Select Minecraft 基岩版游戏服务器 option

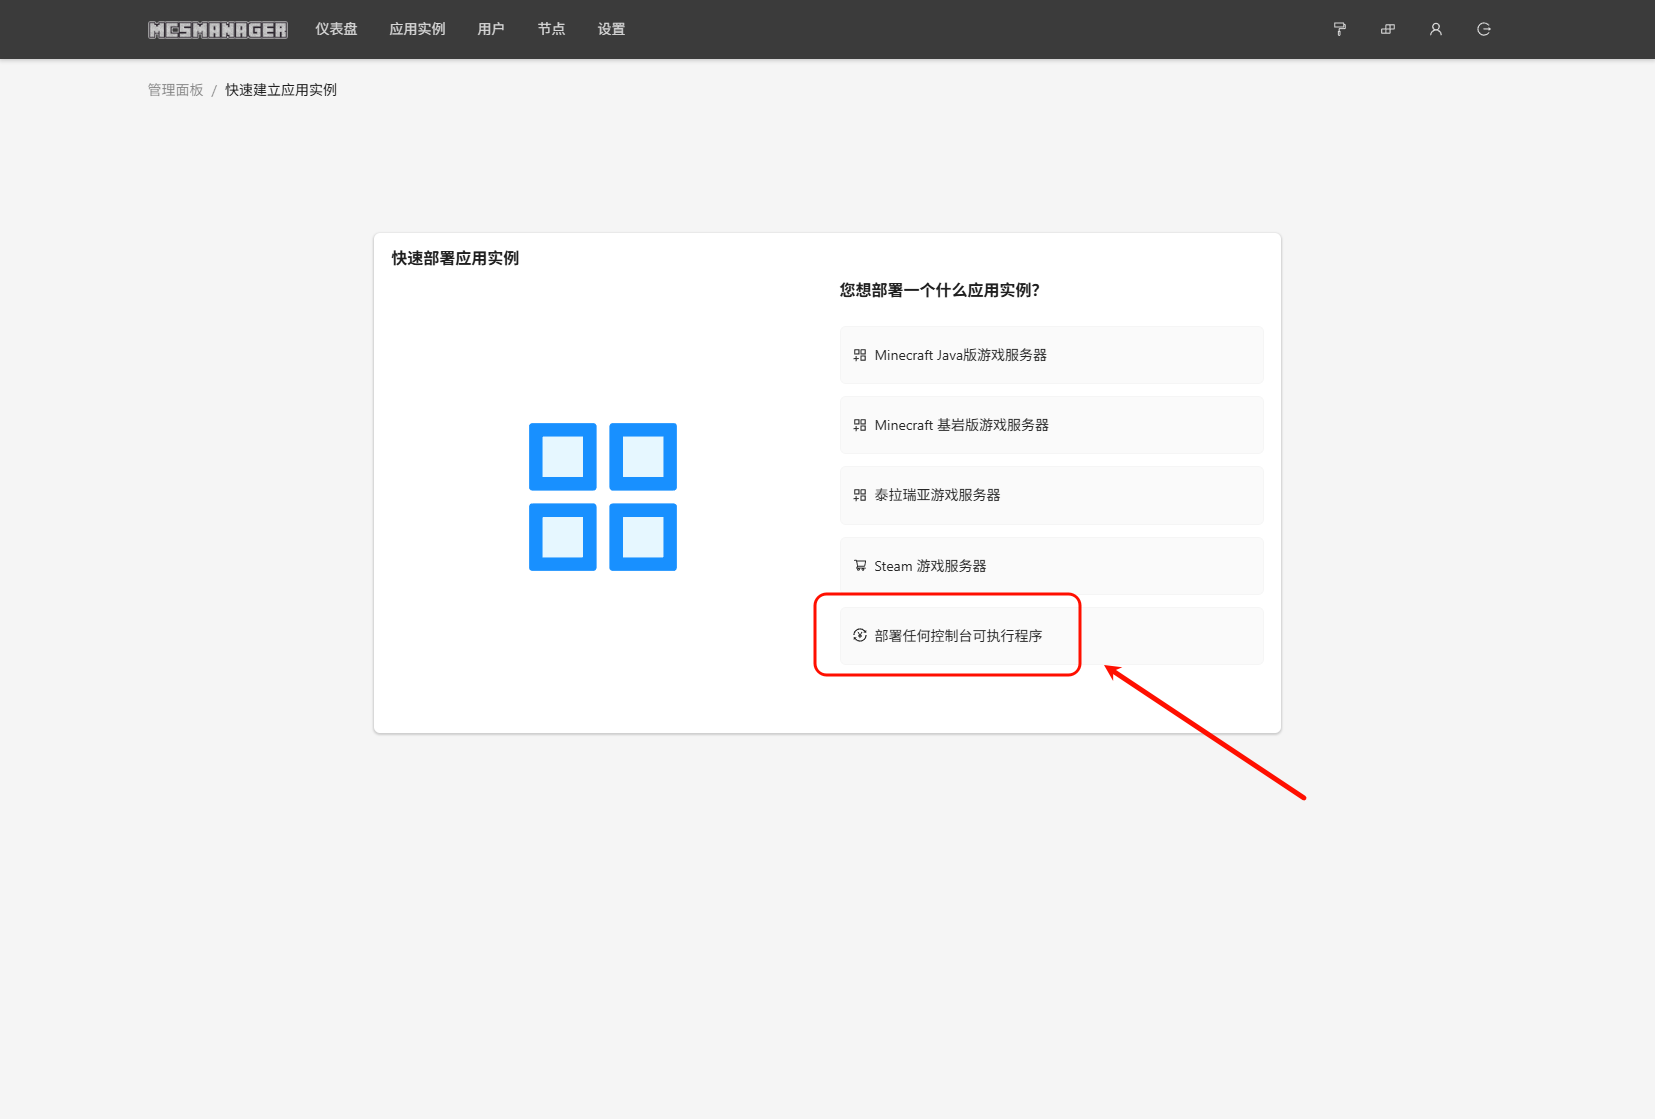point(1051,425)
